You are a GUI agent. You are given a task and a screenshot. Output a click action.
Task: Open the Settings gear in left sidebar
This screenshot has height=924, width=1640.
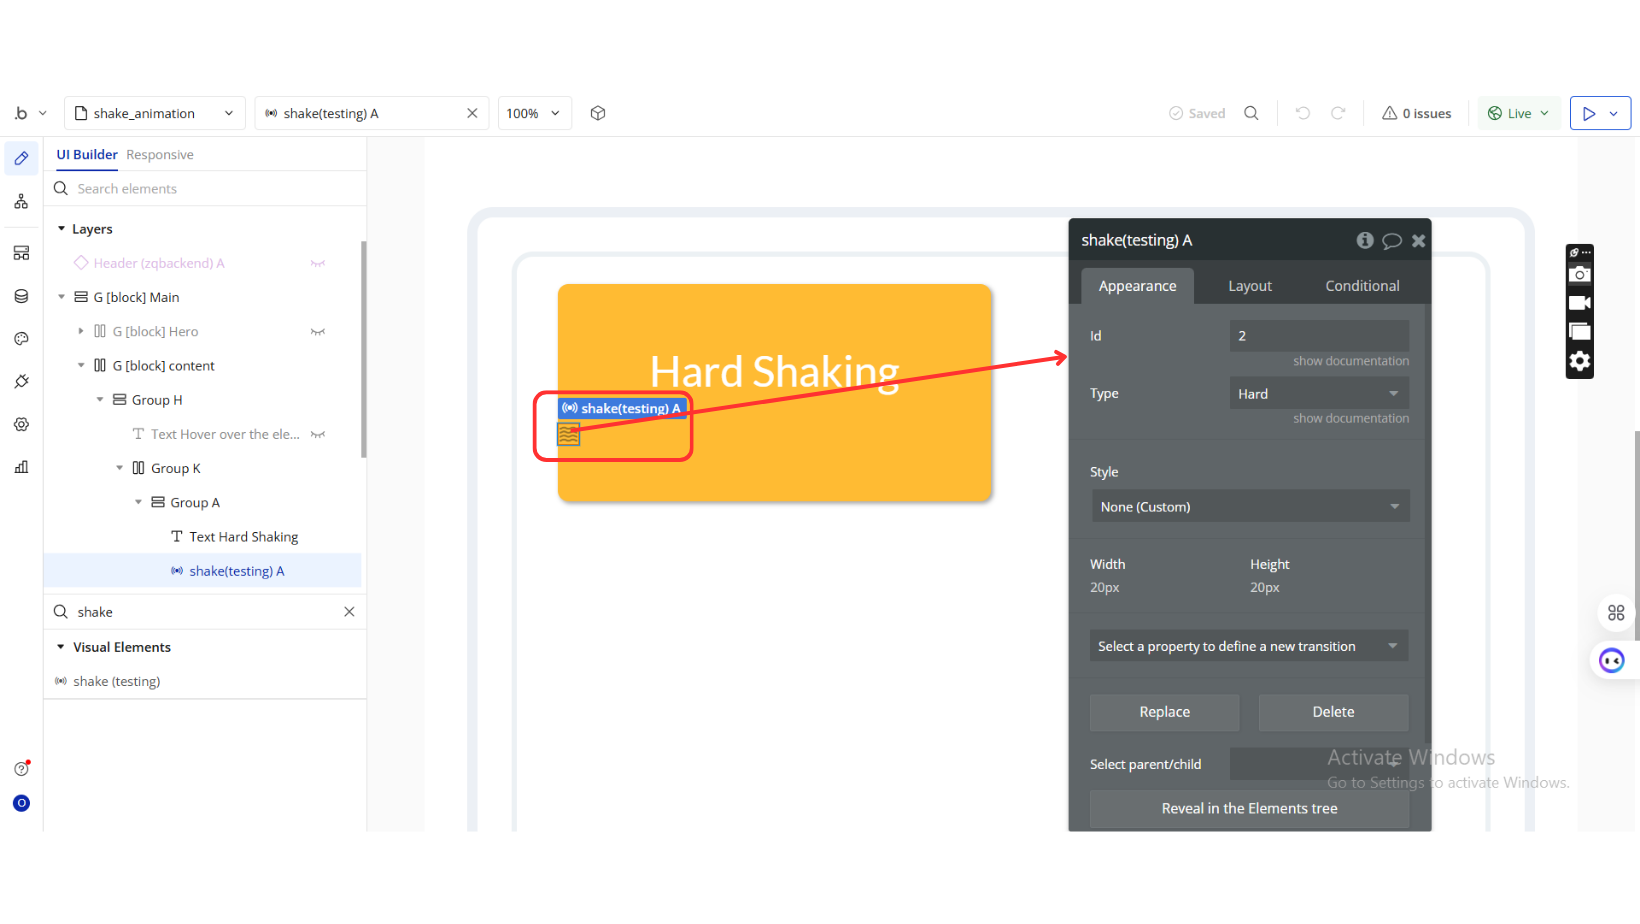(21, 424)
